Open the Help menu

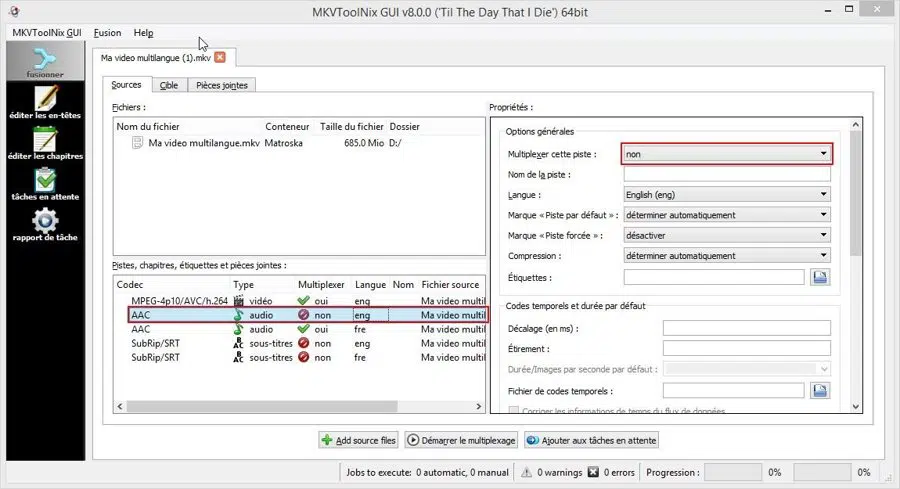143,33
